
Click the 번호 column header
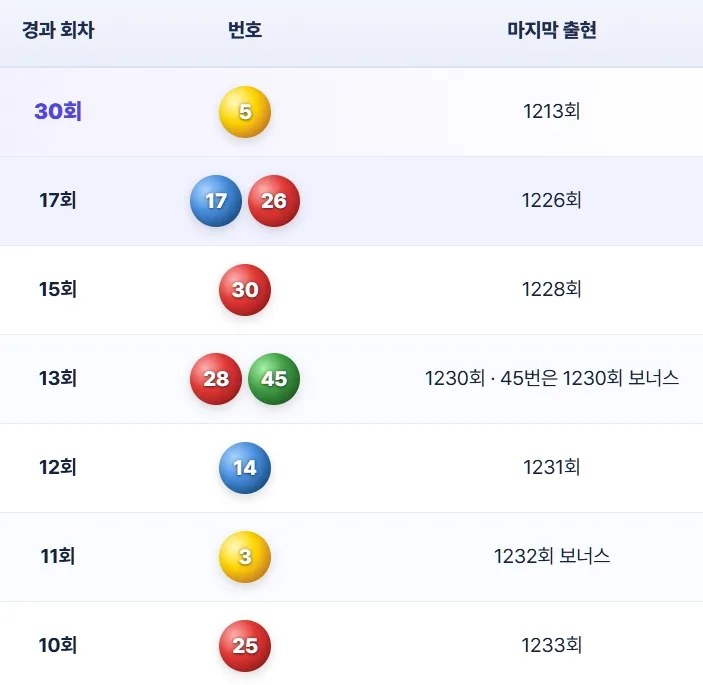click(x=245, y=30)
